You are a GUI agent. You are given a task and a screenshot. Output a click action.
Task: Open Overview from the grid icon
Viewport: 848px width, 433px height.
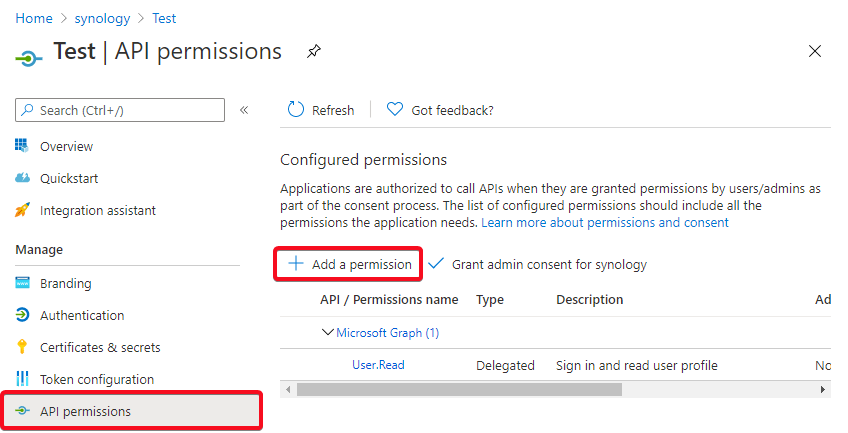pos(22,145)
